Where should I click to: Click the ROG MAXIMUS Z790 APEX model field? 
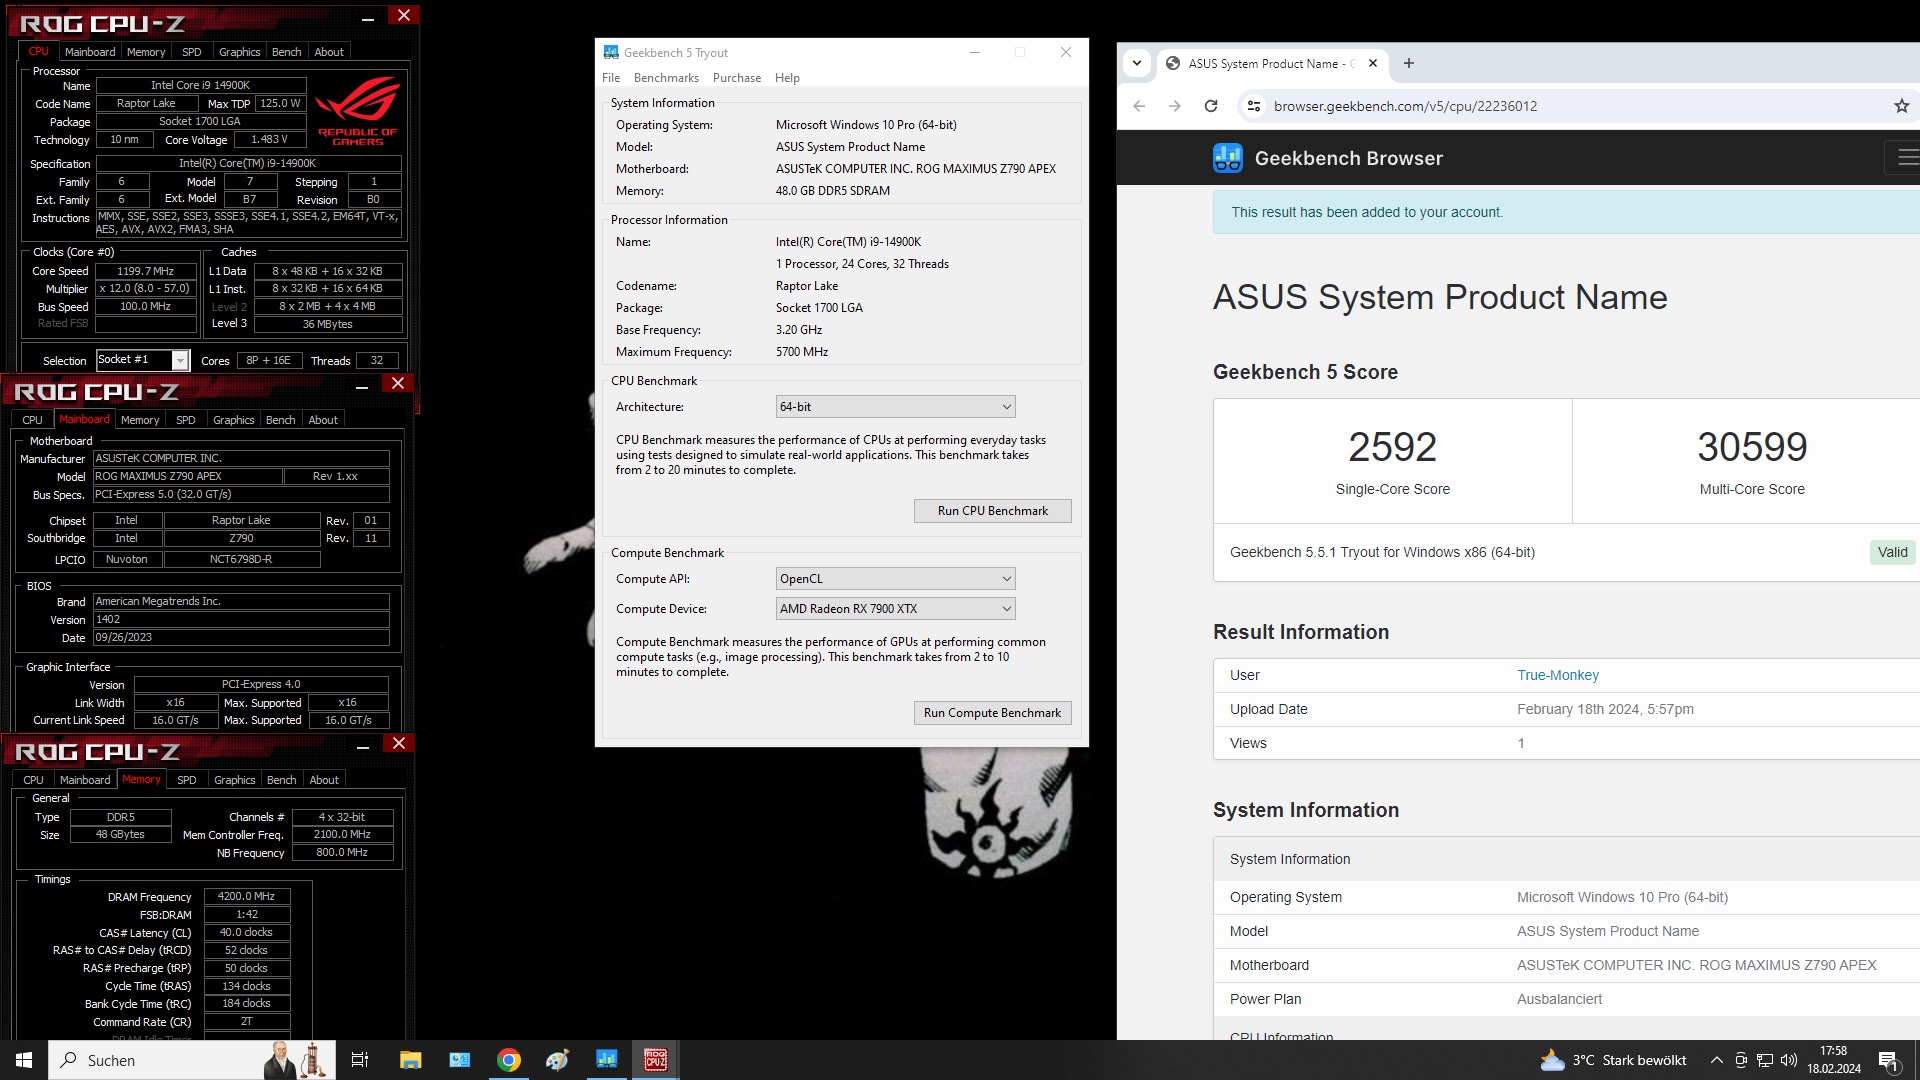click(187, 477)
